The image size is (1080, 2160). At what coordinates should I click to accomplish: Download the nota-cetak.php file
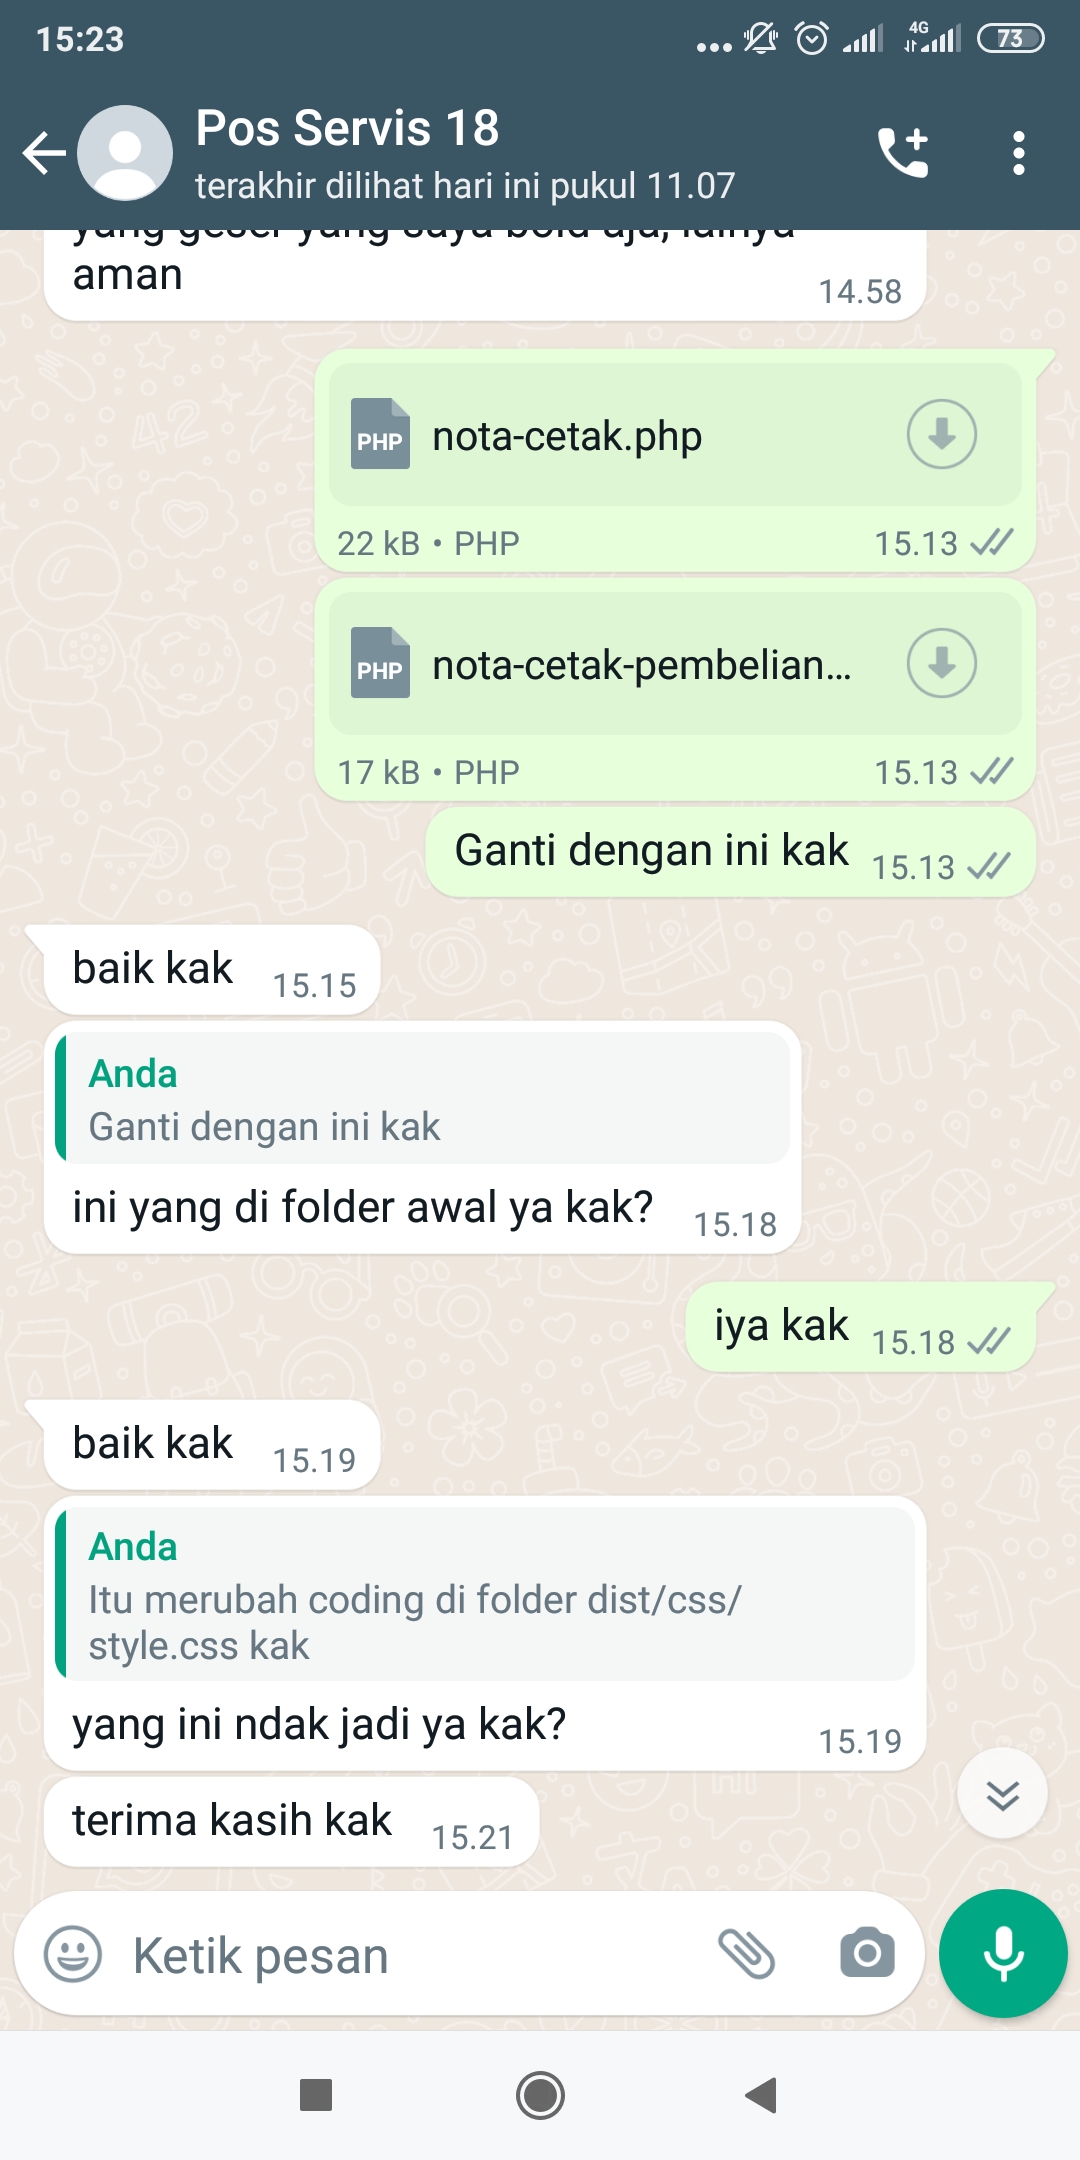click(x=941, y=434)
